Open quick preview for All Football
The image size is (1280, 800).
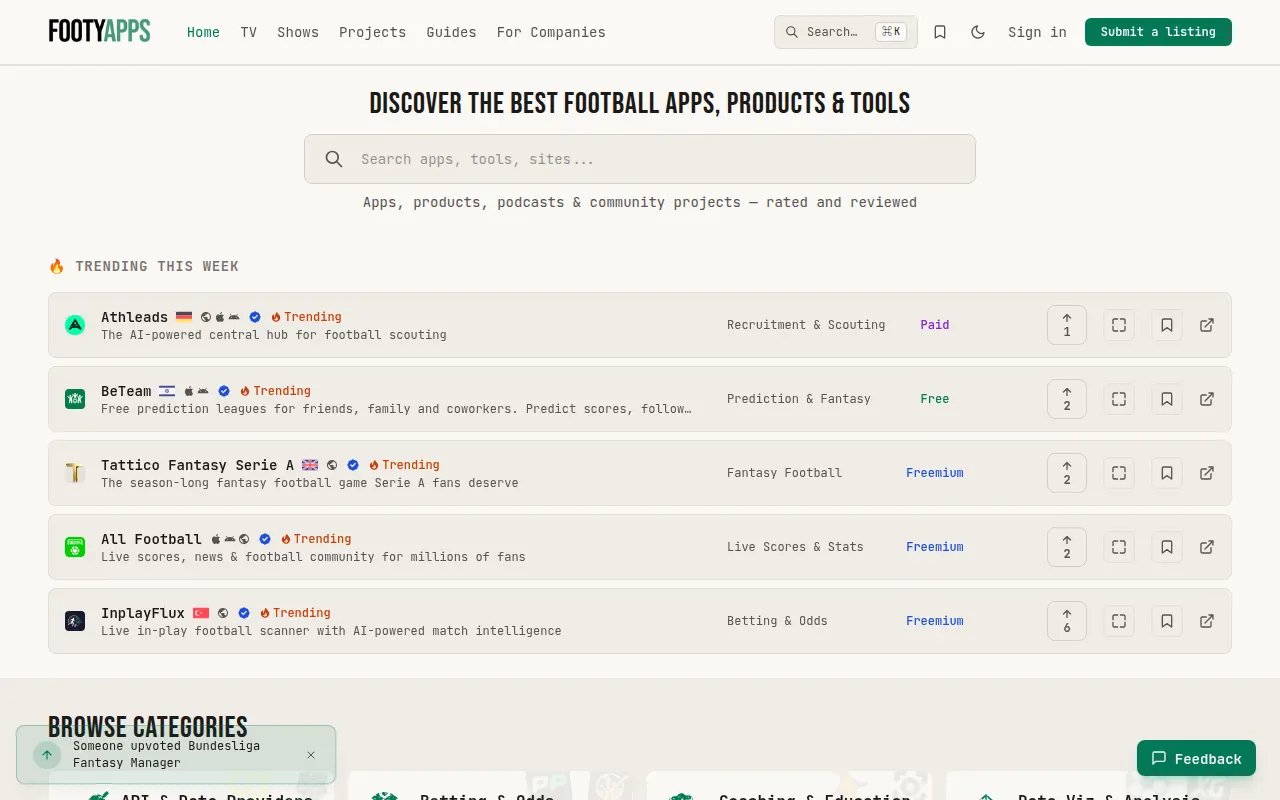[1119, 547]
